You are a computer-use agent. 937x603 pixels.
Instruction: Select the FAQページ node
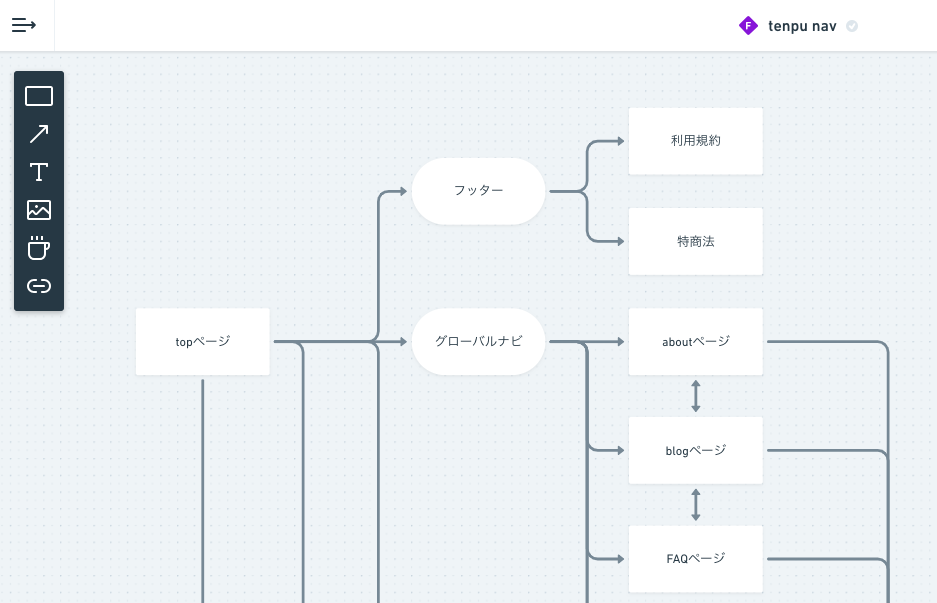coord(696,559)
